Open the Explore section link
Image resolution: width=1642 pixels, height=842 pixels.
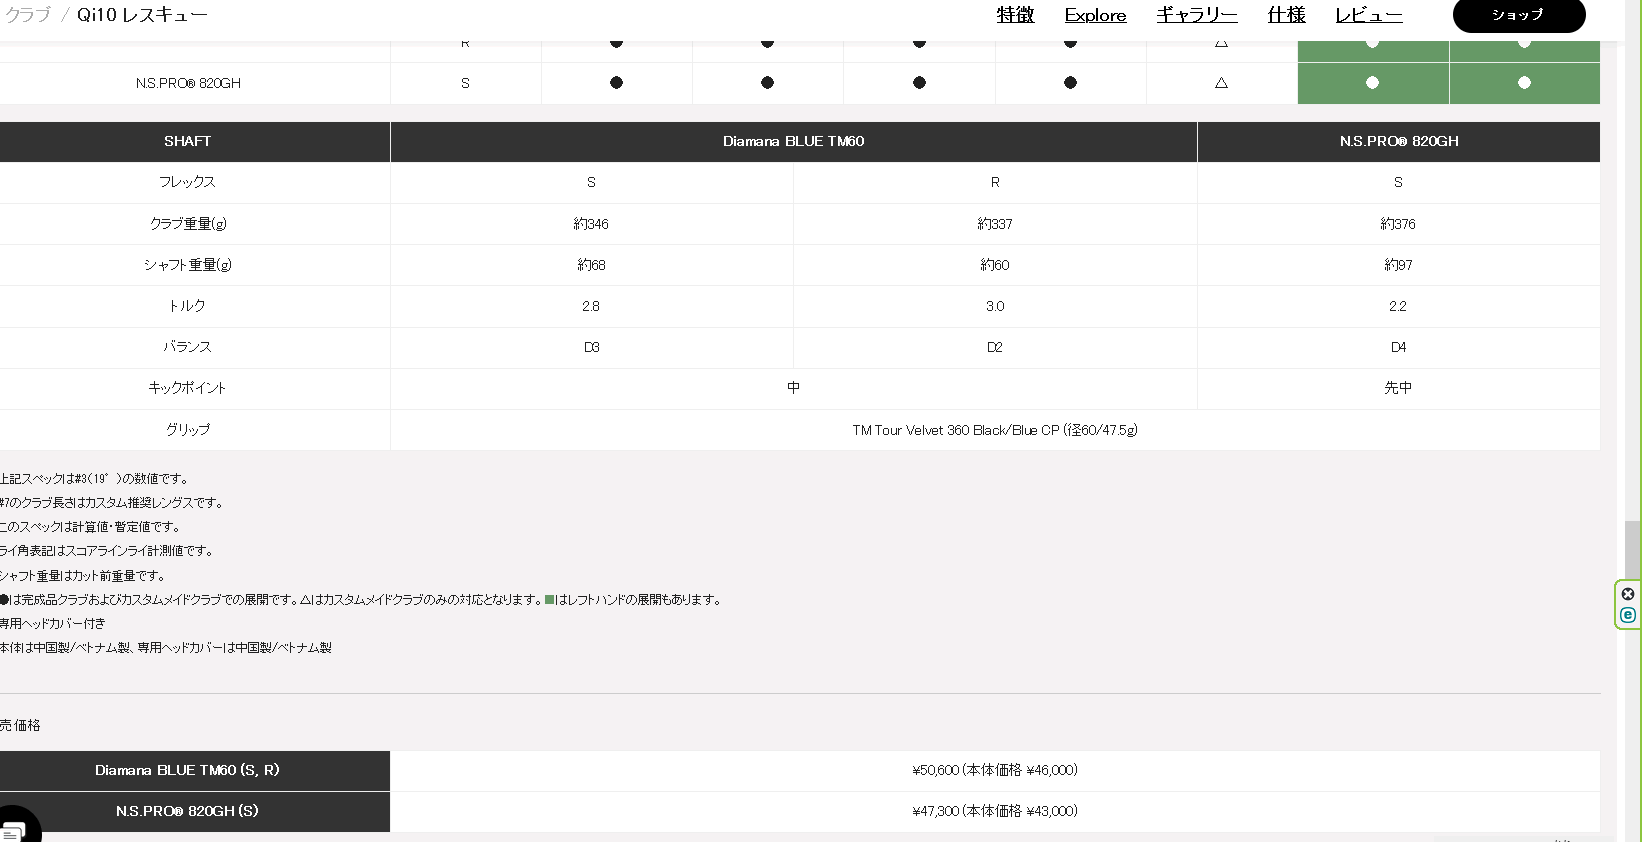point(1095,15)
